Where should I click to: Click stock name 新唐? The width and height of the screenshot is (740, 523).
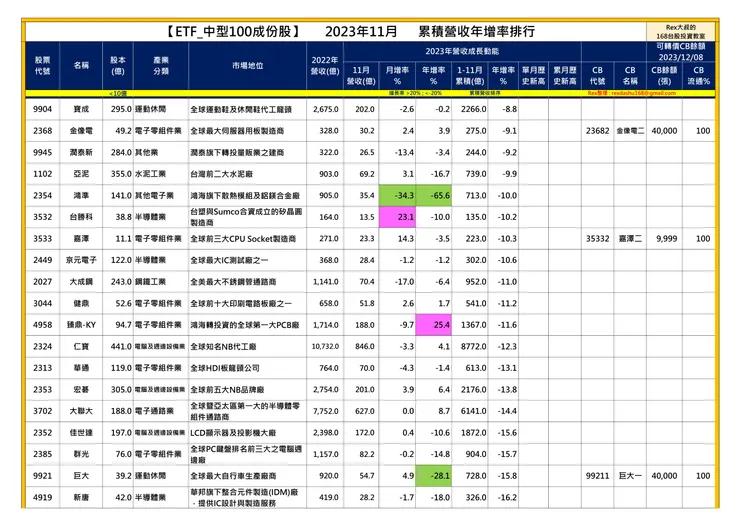coord(81,498)
